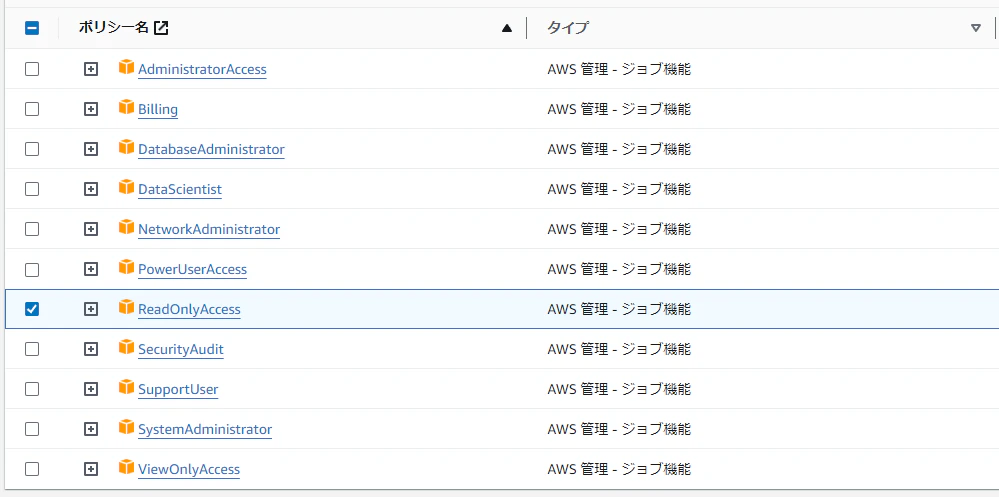Open the PowerUserAccess policy link
999x497 pixels.
(x=192, y=269)
